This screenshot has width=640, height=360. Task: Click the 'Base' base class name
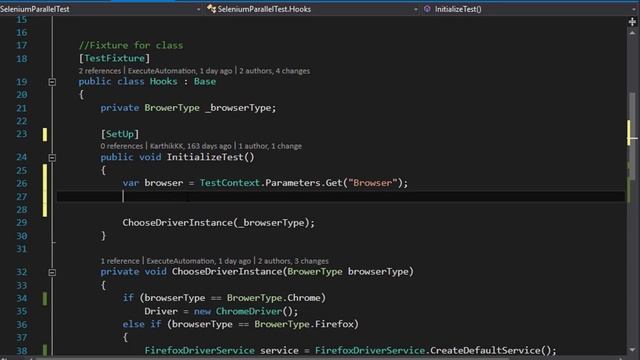pos(205,81)
